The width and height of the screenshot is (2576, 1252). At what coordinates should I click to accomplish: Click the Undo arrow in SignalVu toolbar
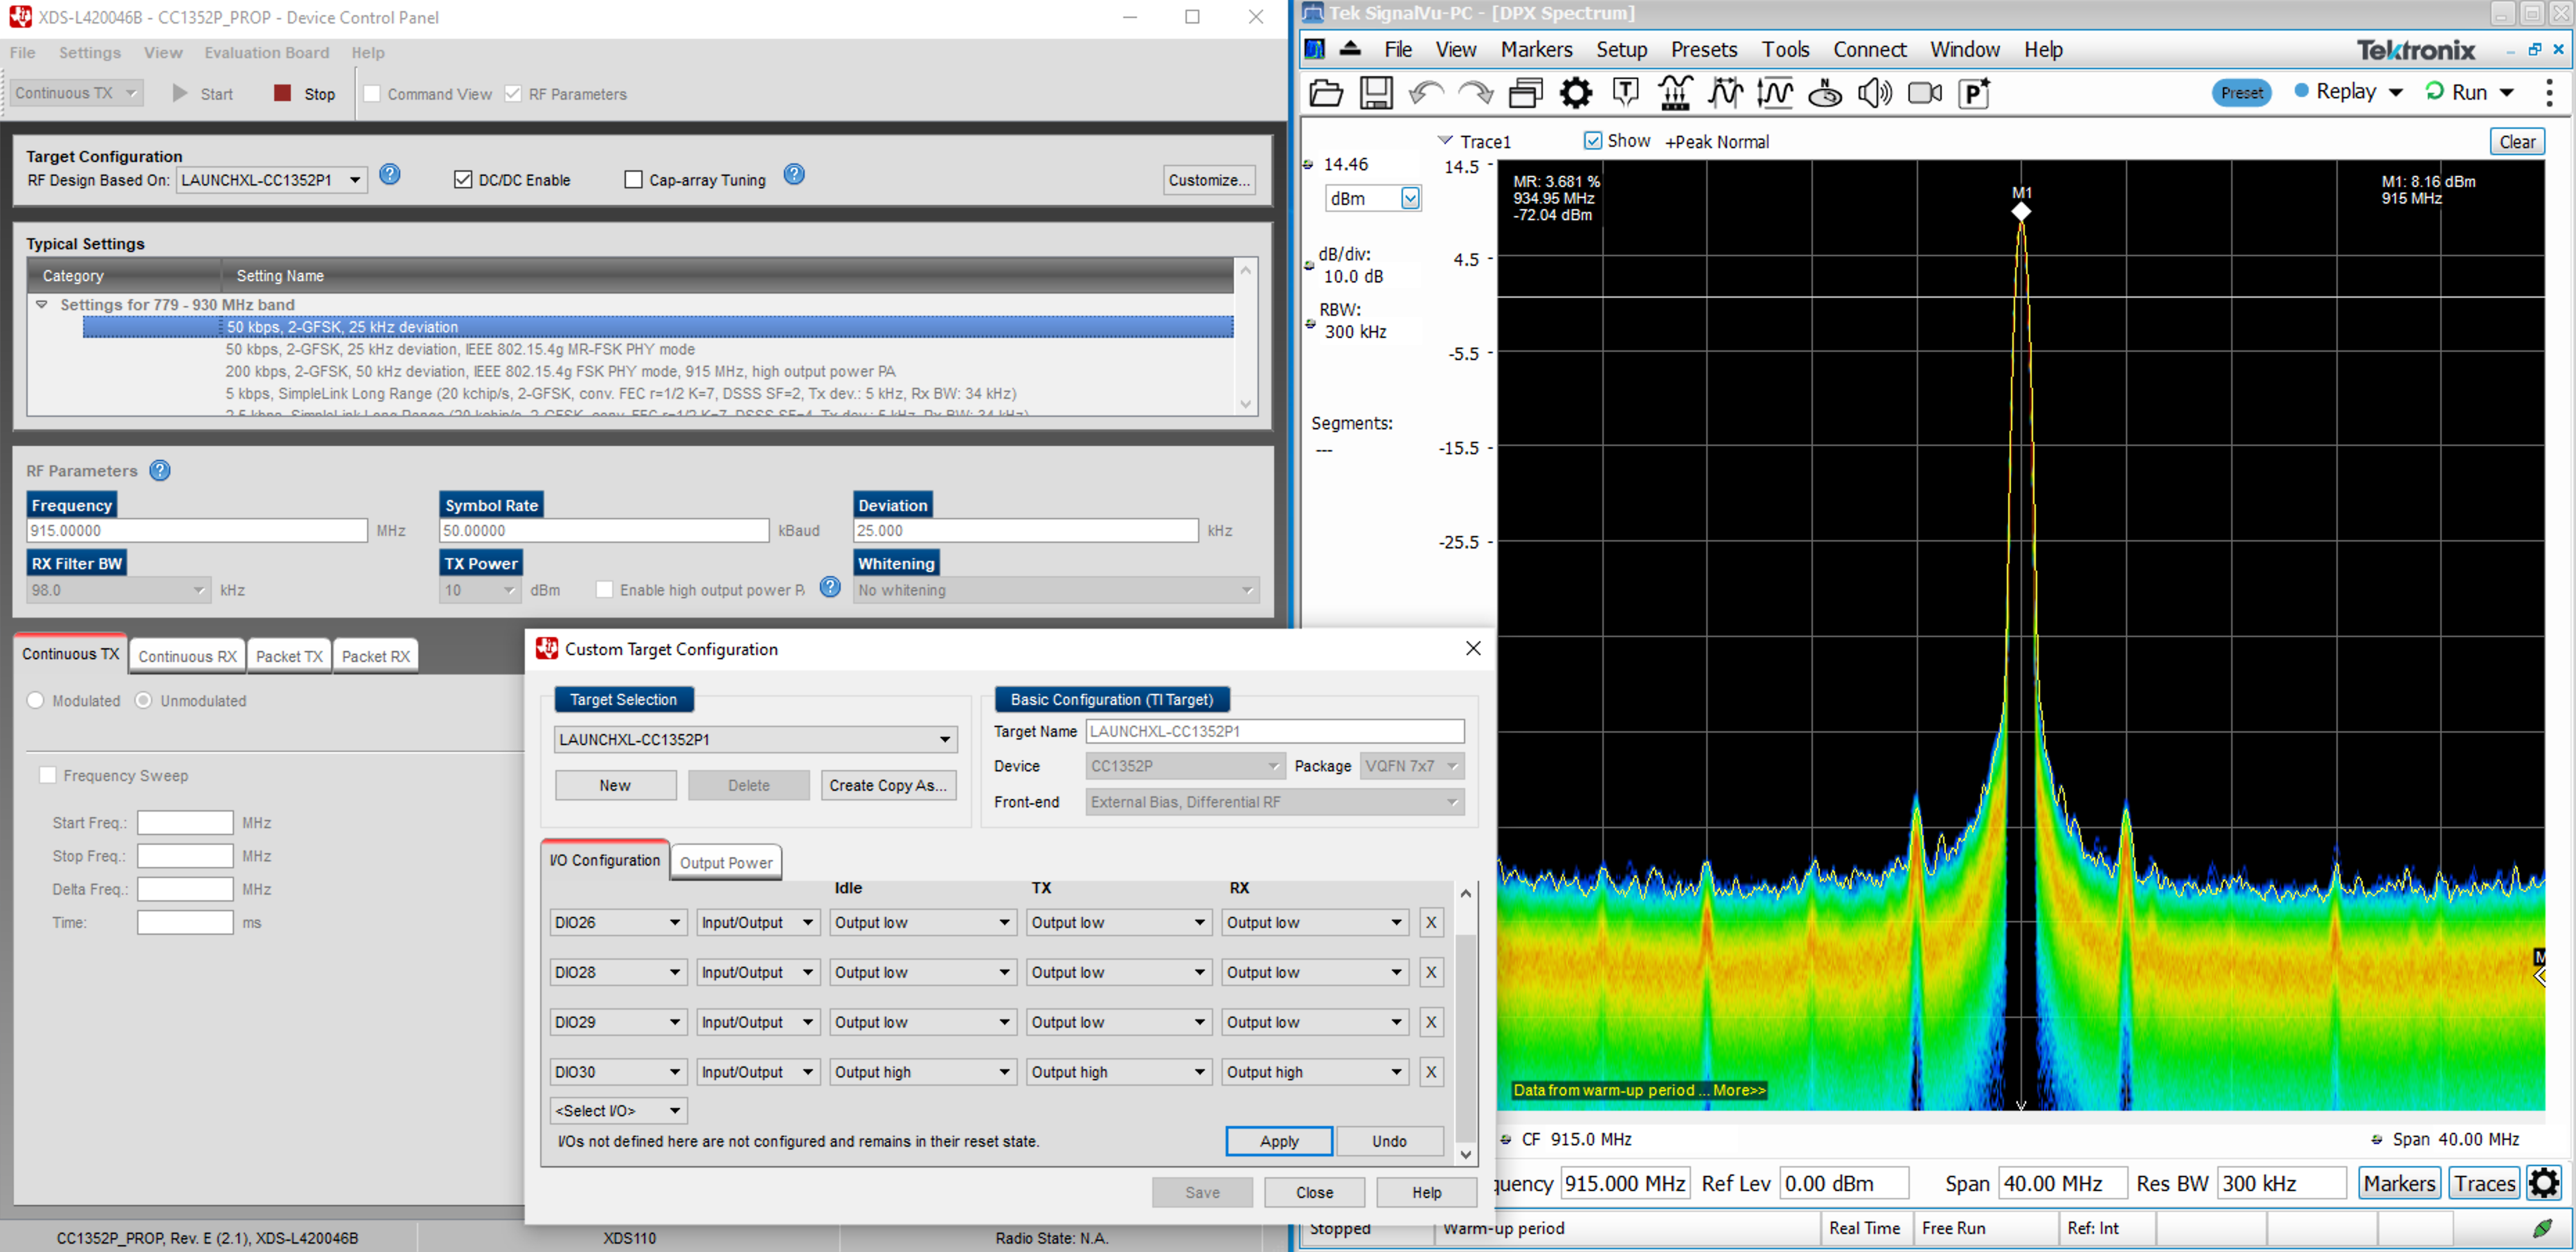click(x=1425, y=93)
